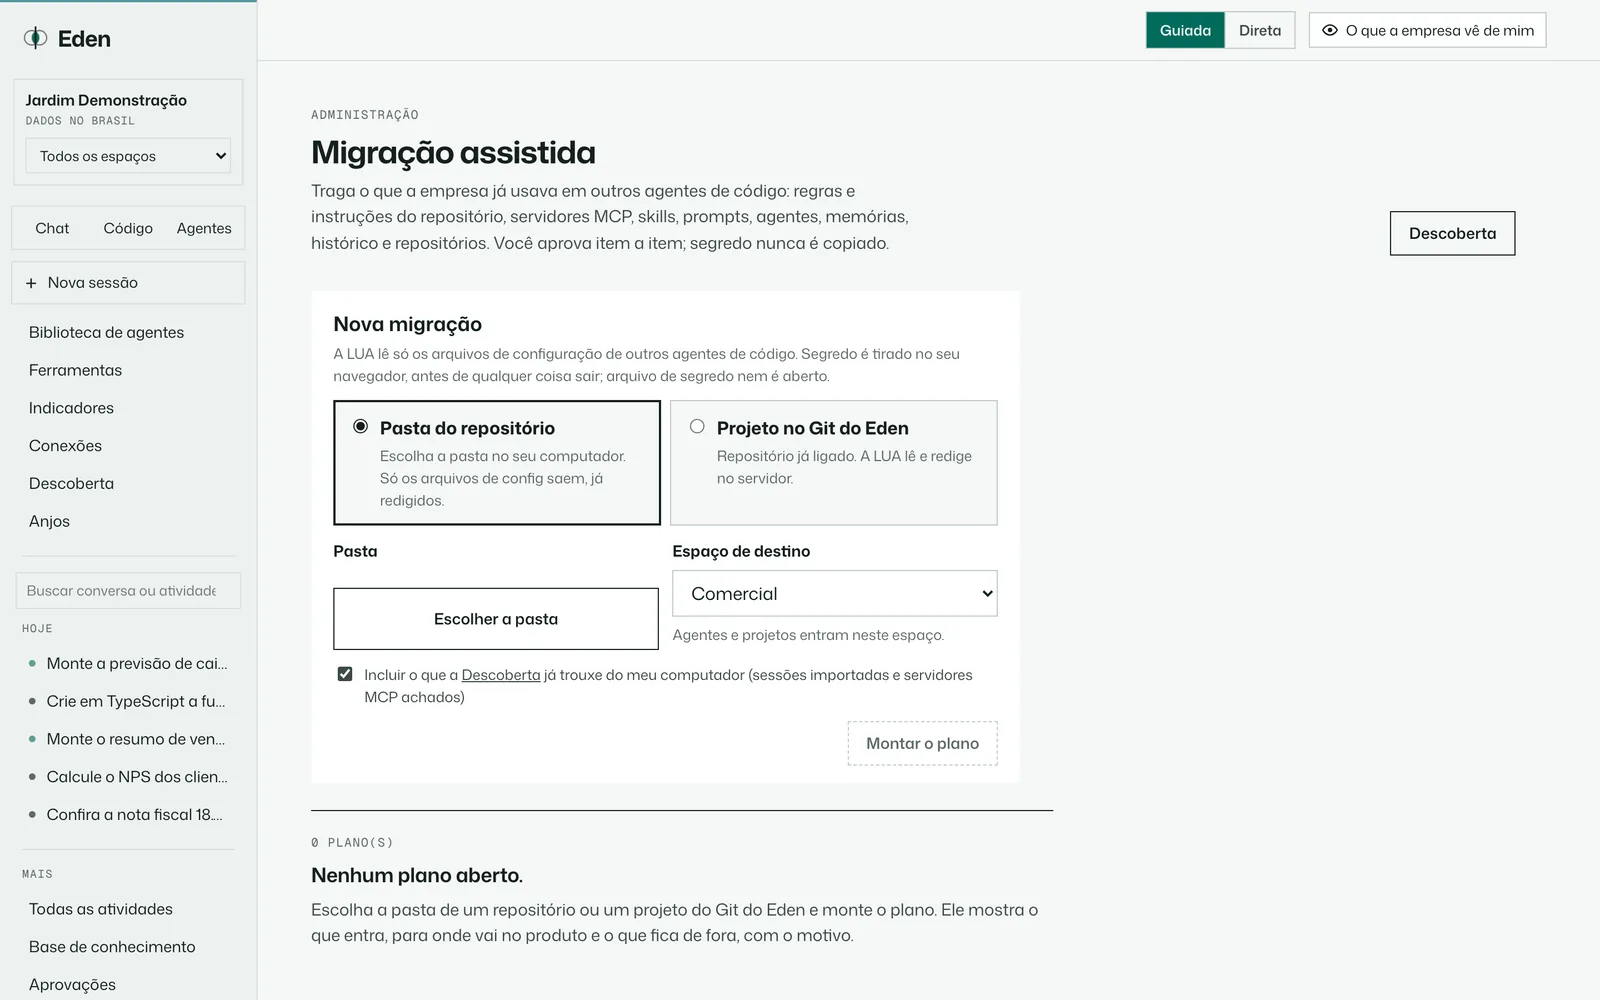This screenshot has width=1600, height=1000.
Task: Open Ferramentas in the sidebar
Action: coord(75,370)
